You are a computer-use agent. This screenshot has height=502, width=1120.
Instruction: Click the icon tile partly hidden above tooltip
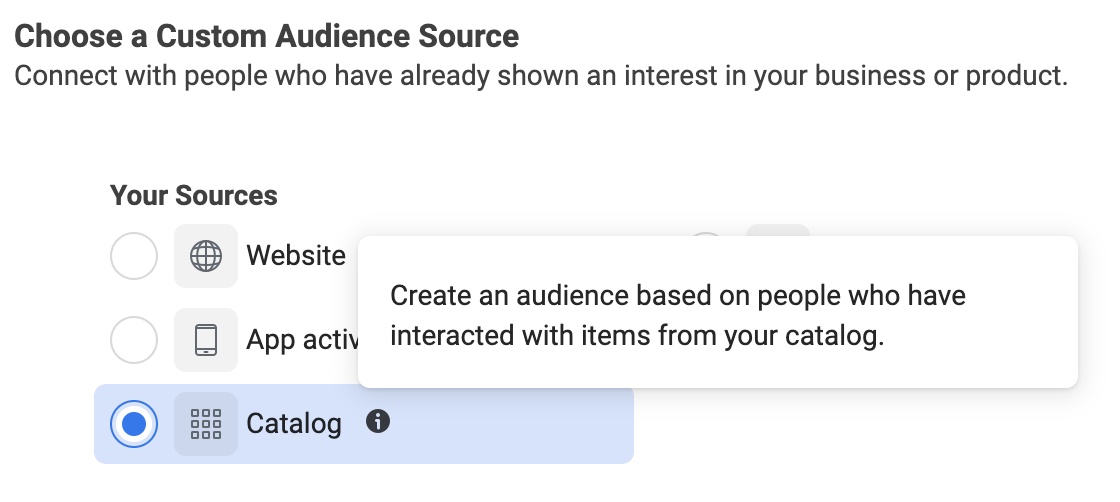coord(778,230)
